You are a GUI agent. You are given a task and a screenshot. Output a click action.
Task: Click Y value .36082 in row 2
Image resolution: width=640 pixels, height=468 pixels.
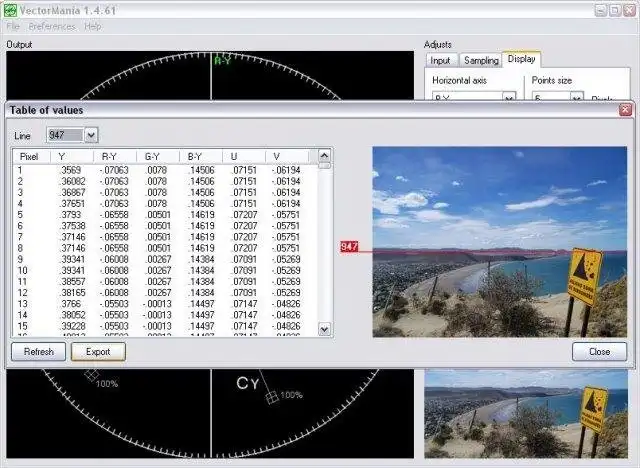tap(72, 181)
